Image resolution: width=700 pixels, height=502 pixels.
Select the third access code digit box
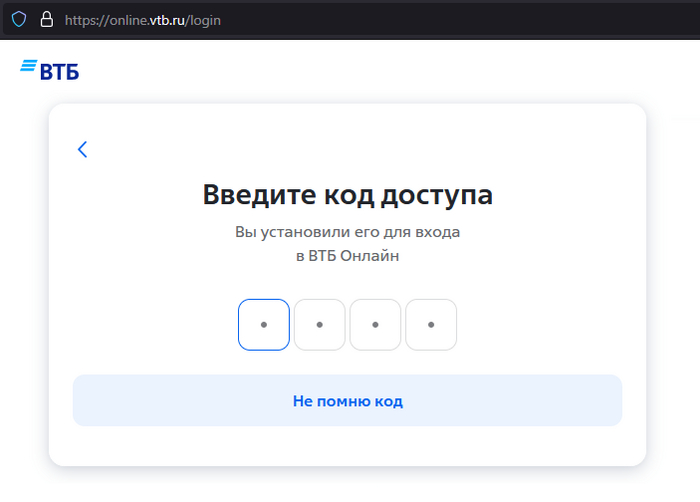point(375,325)
